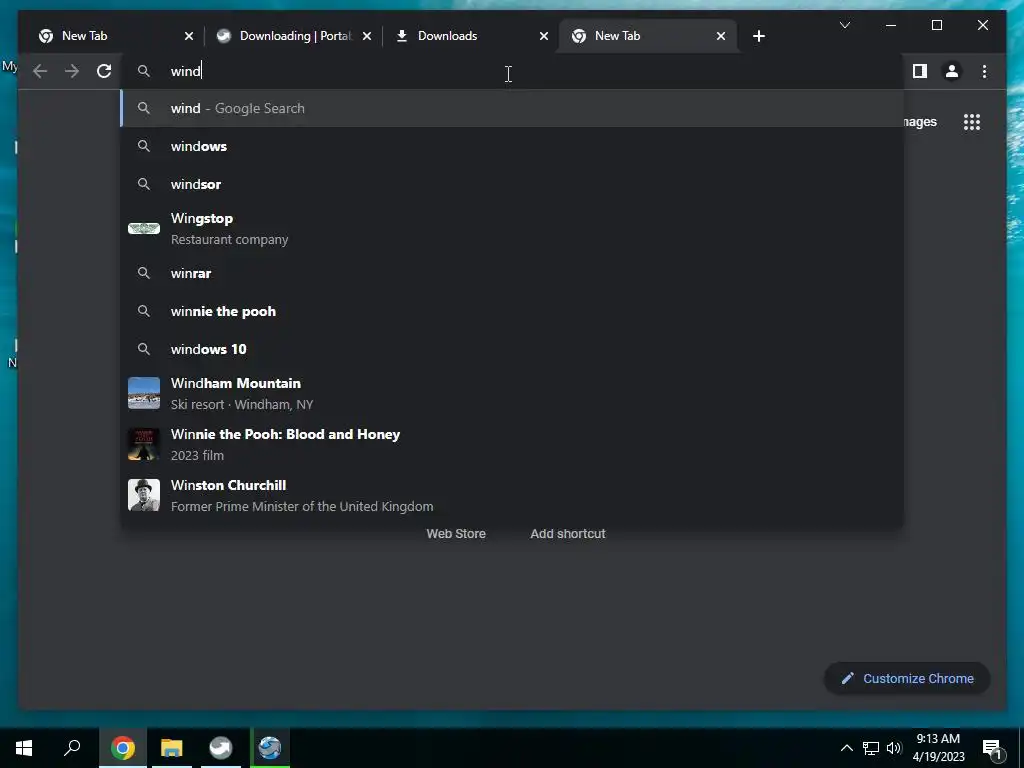Close the first New Tab tab

pos(189,36)
